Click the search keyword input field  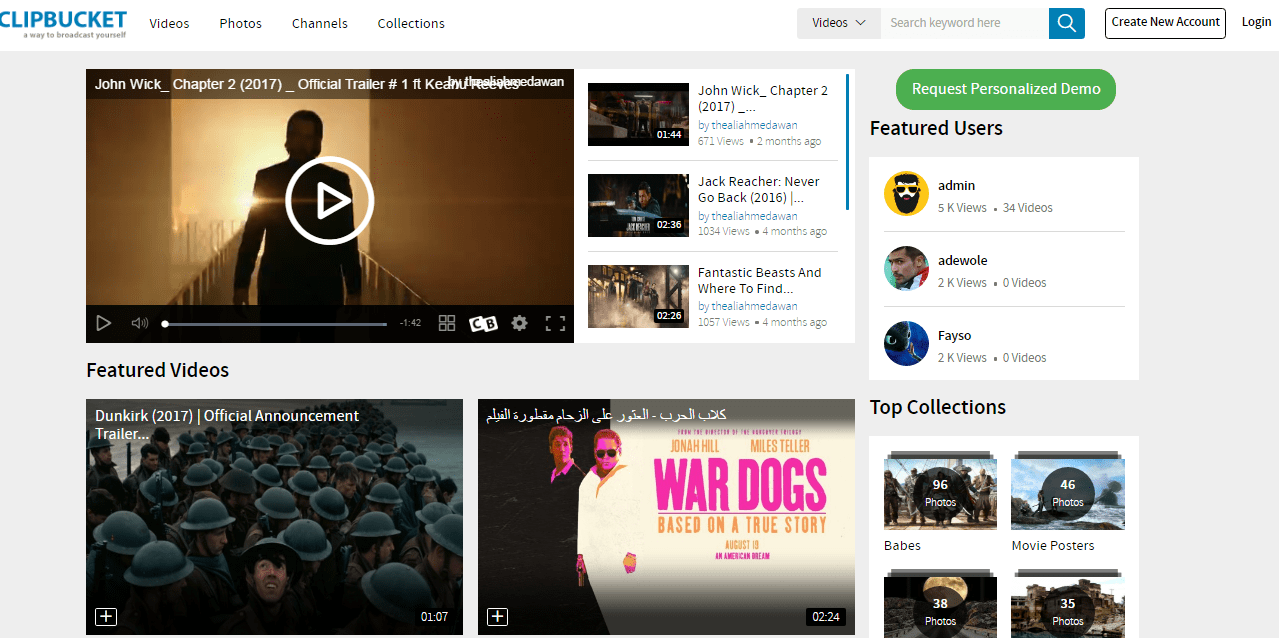point(965,23)
